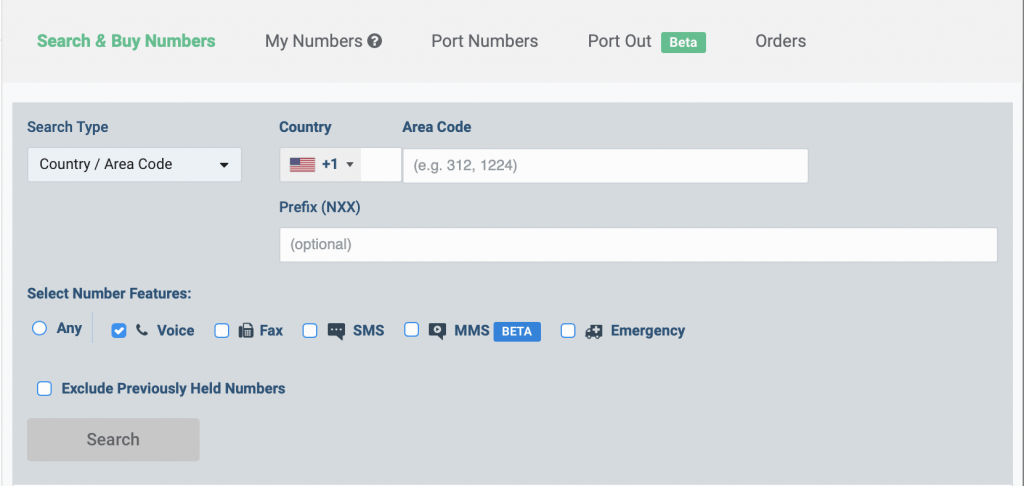Uncheck the Voice feature checkbox

click(x=119, y=331)
